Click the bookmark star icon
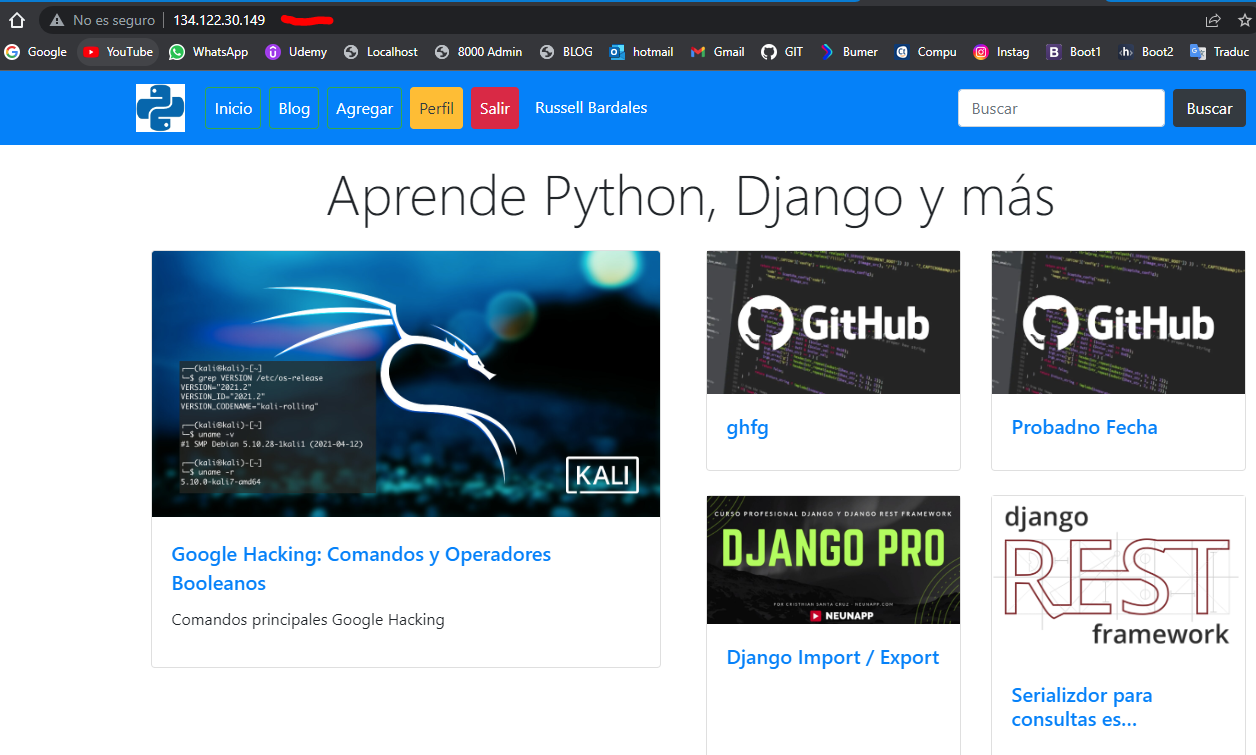Viewport: 1256px width, 755px height. 1244,20
